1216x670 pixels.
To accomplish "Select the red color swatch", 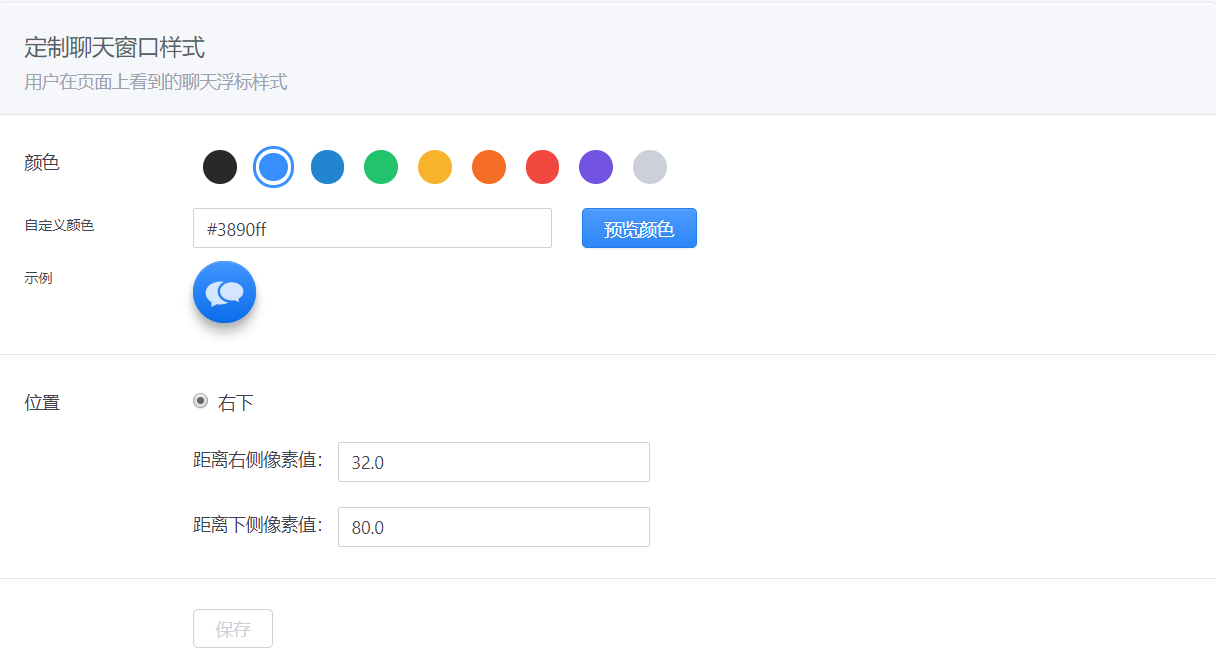I will 542,167.
